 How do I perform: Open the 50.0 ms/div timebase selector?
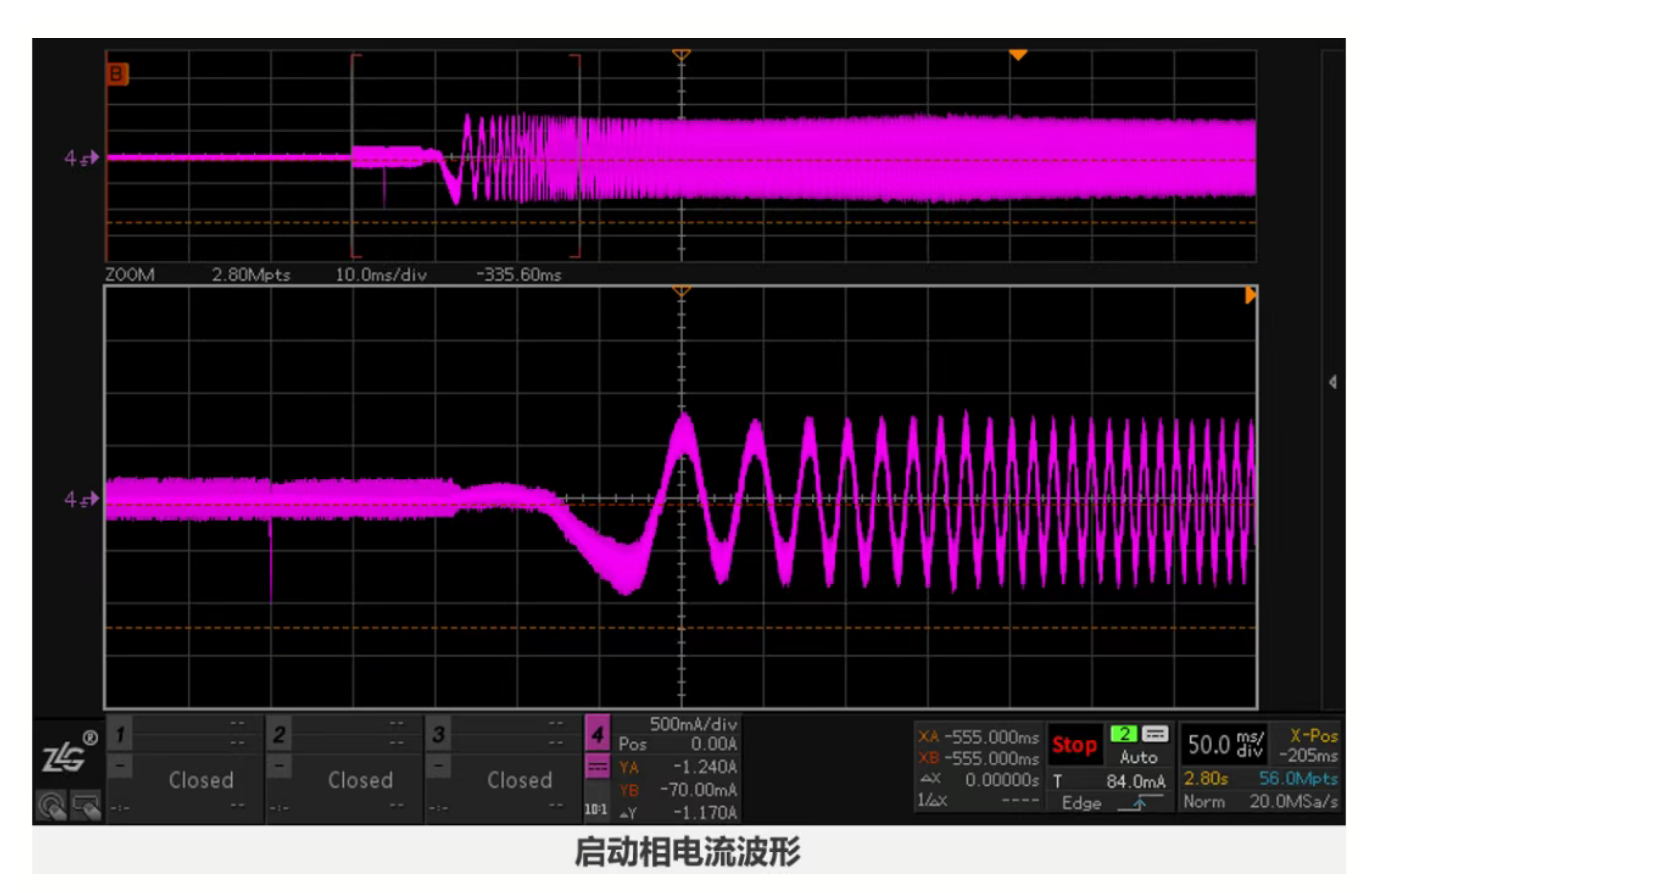1224,744
